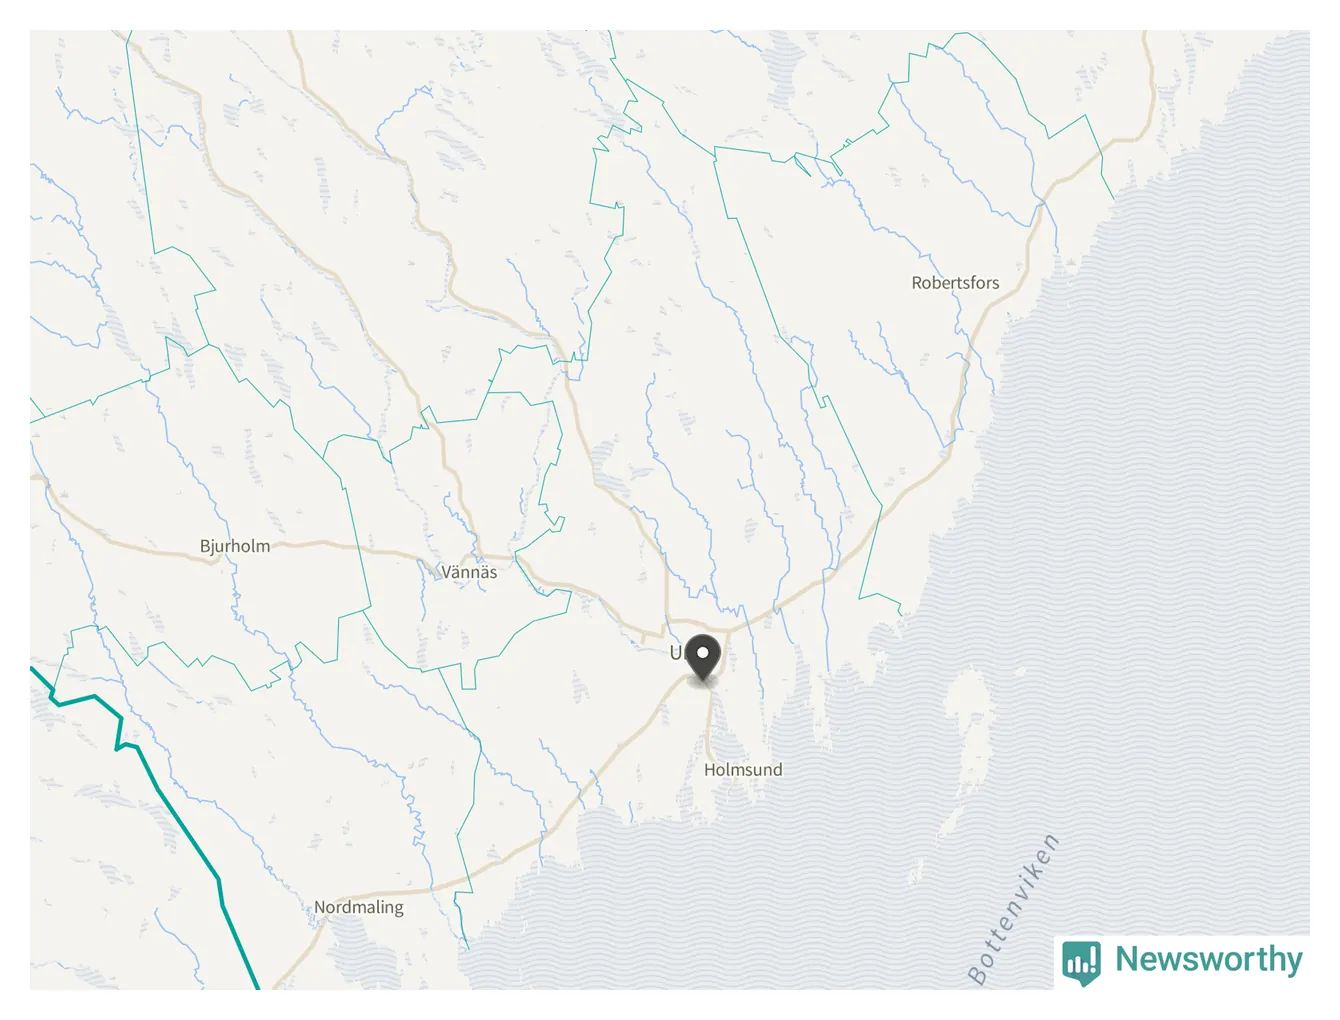Select the Nordmaling town label
1340x1020 pixels.
359,908
